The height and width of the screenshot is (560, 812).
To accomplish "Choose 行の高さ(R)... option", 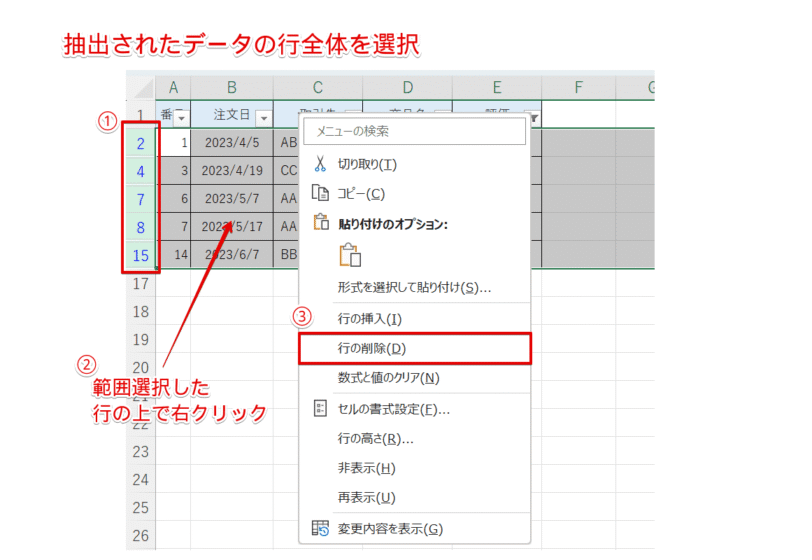I will tap(415, 439).
